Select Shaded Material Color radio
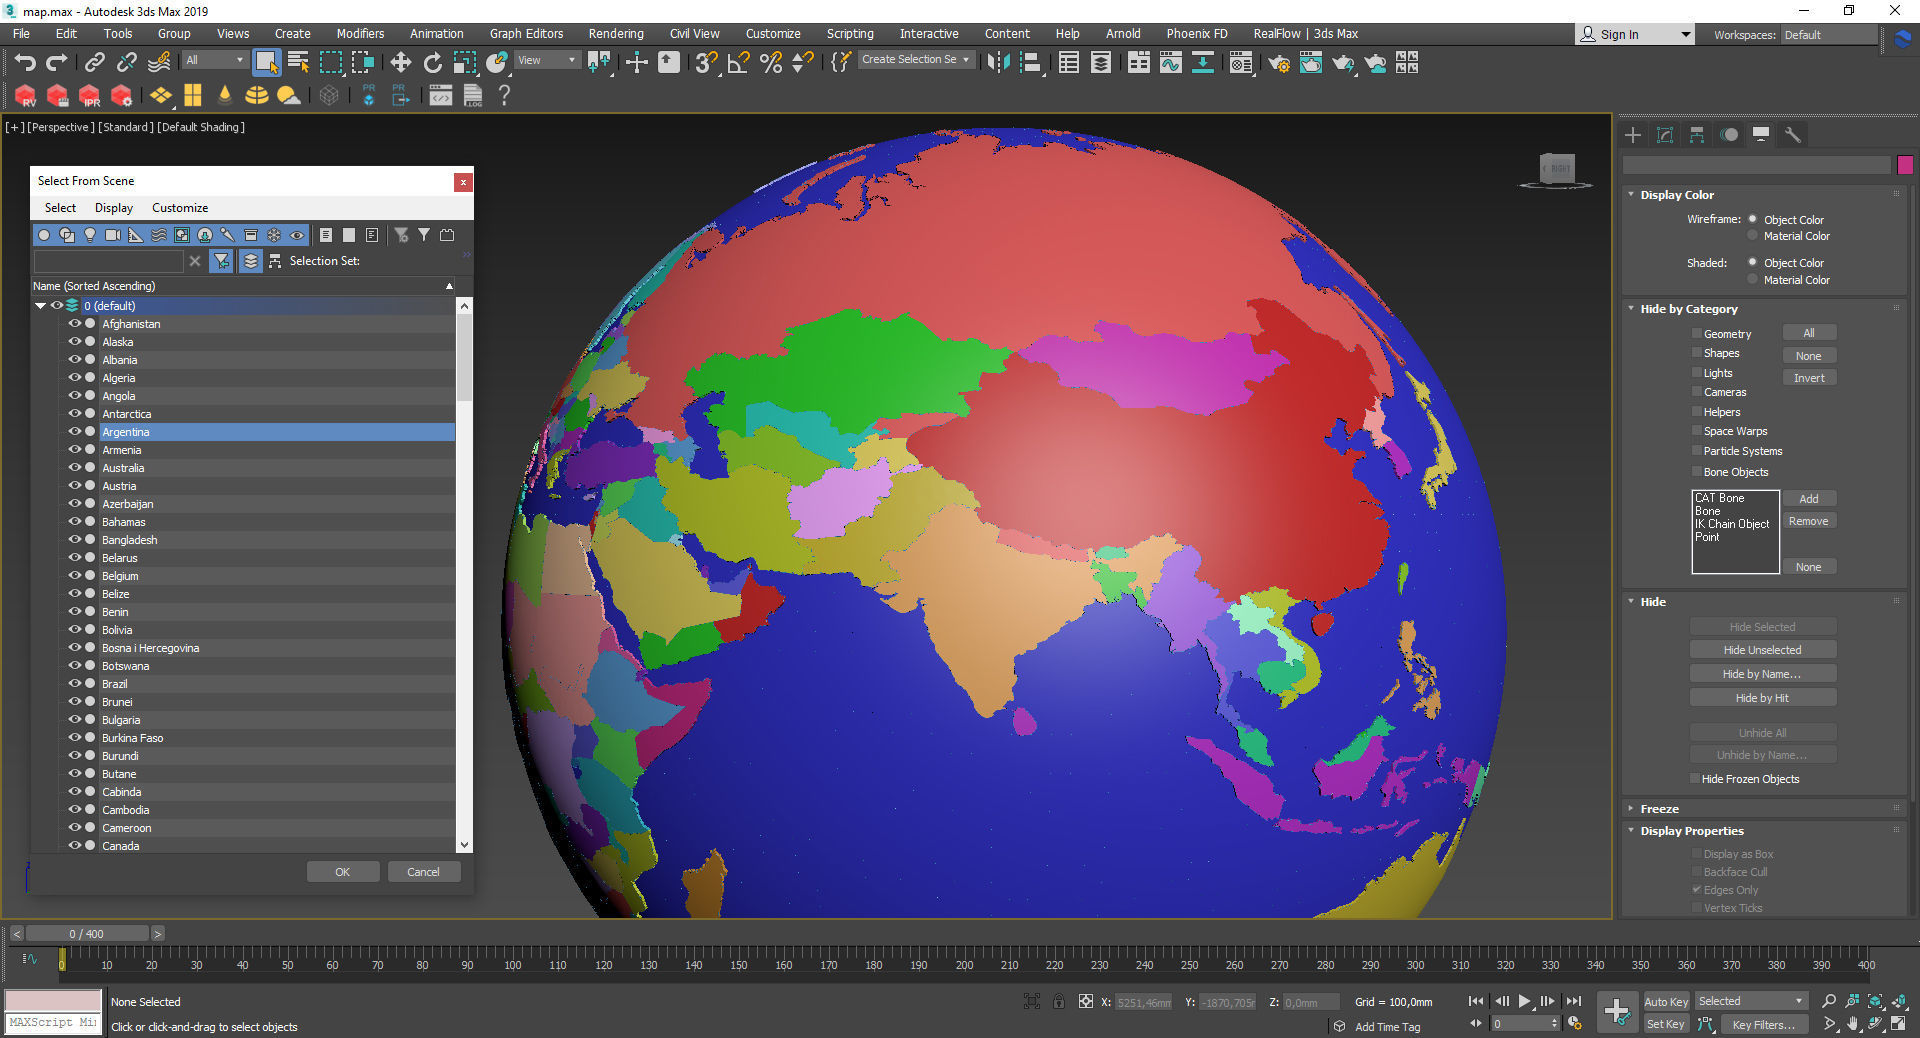Image resolution: width=1920 pixels, height=1038 pixels. [x=1752, y=280]
